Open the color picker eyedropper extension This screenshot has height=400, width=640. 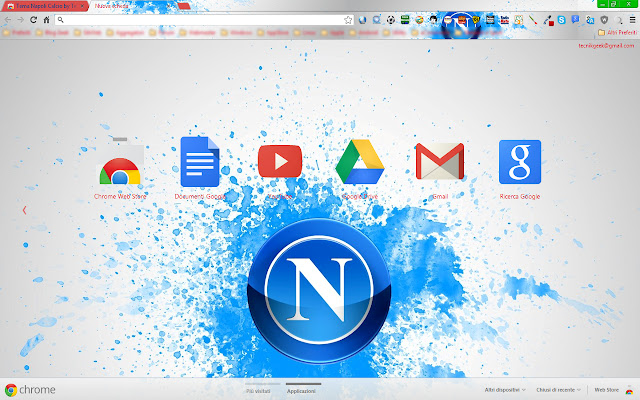tap(547, 20)
